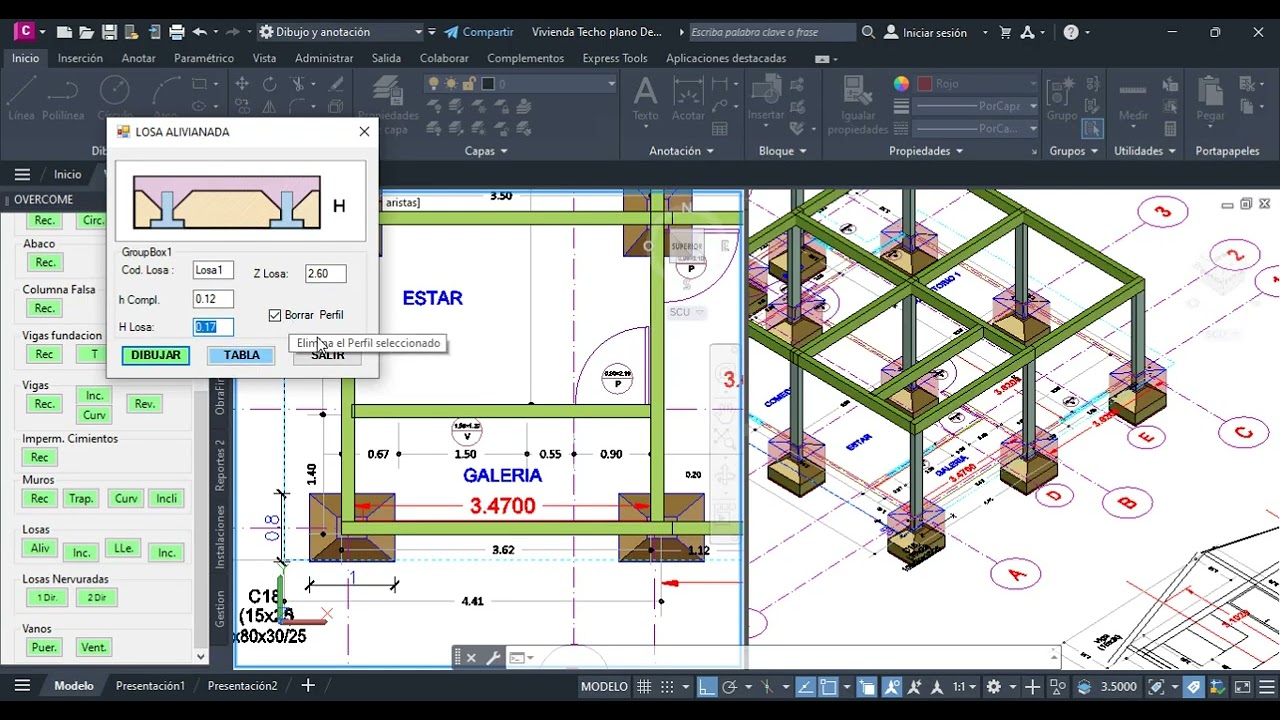Click the Plot/Print icon
The width and height of the screenshot is (1280, 720).
(176, 32)
